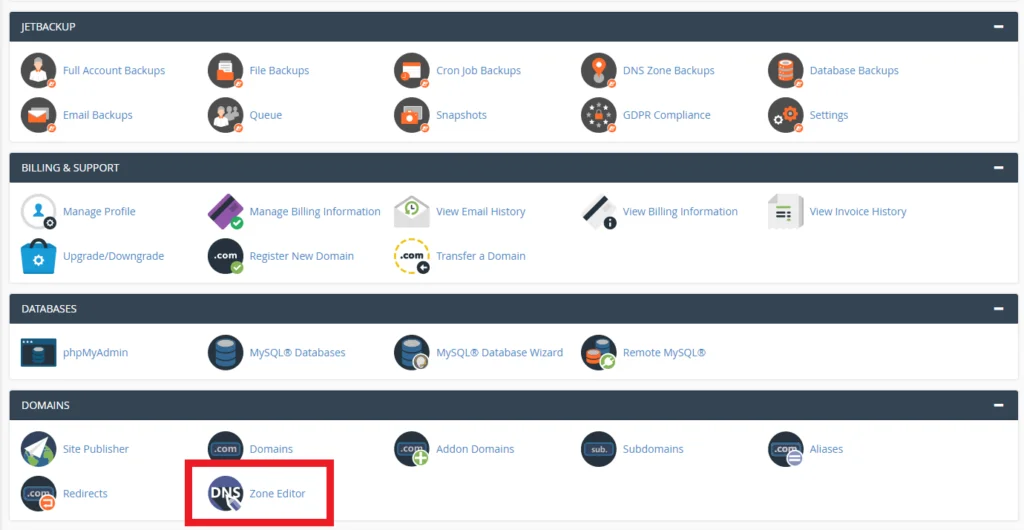The height and width of the screenshot is (530, 1024).
Task: Click the File Backups icon
Action: (x=225, y=70)
